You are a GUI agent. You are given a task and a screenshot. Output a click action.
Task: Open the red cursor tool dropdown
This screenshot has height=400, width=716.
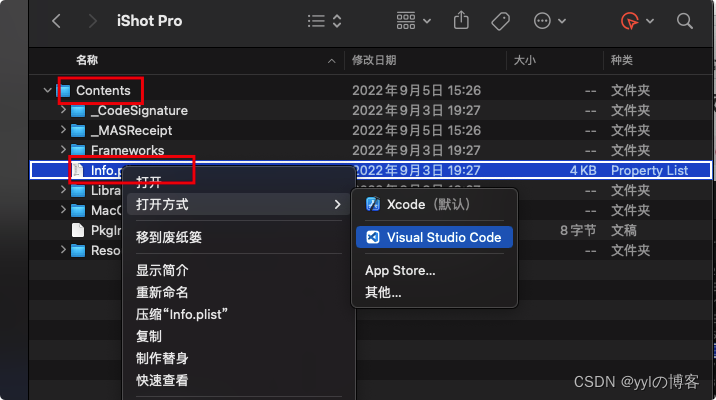(x=637, y=21)
